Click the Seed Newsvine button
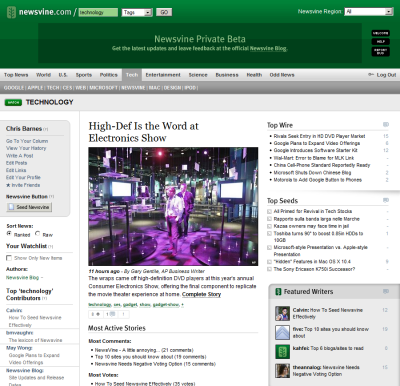 [x=29, y=207]
